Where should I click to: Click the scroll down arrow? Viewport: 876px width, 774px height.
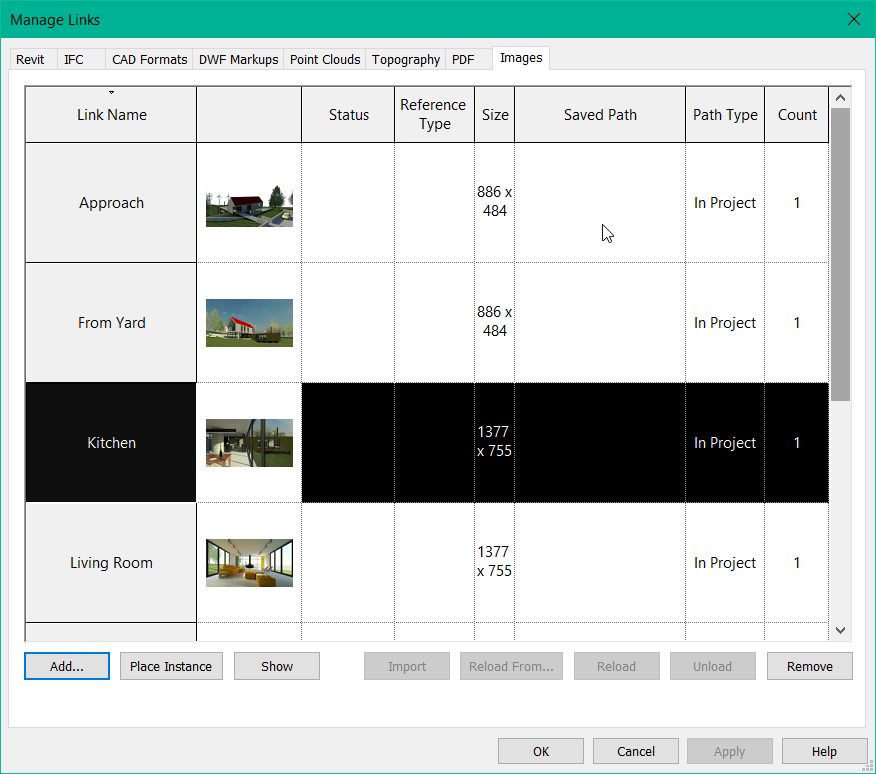click(x=840, y=630)
